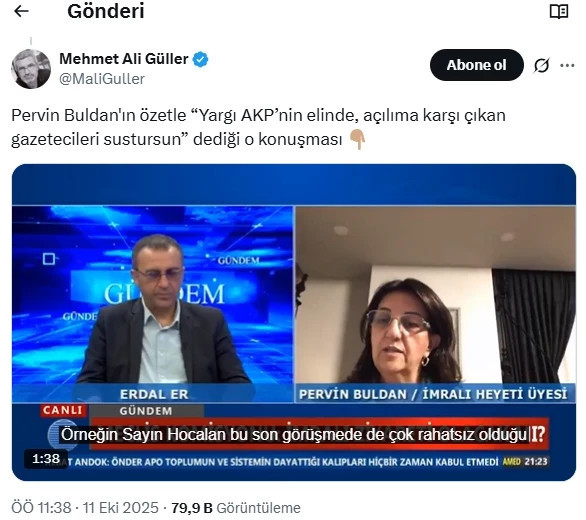Screen dimensions: 586x520
Task: Click the 79,9 B Görüntüleme view count
Action: (236, 508)
